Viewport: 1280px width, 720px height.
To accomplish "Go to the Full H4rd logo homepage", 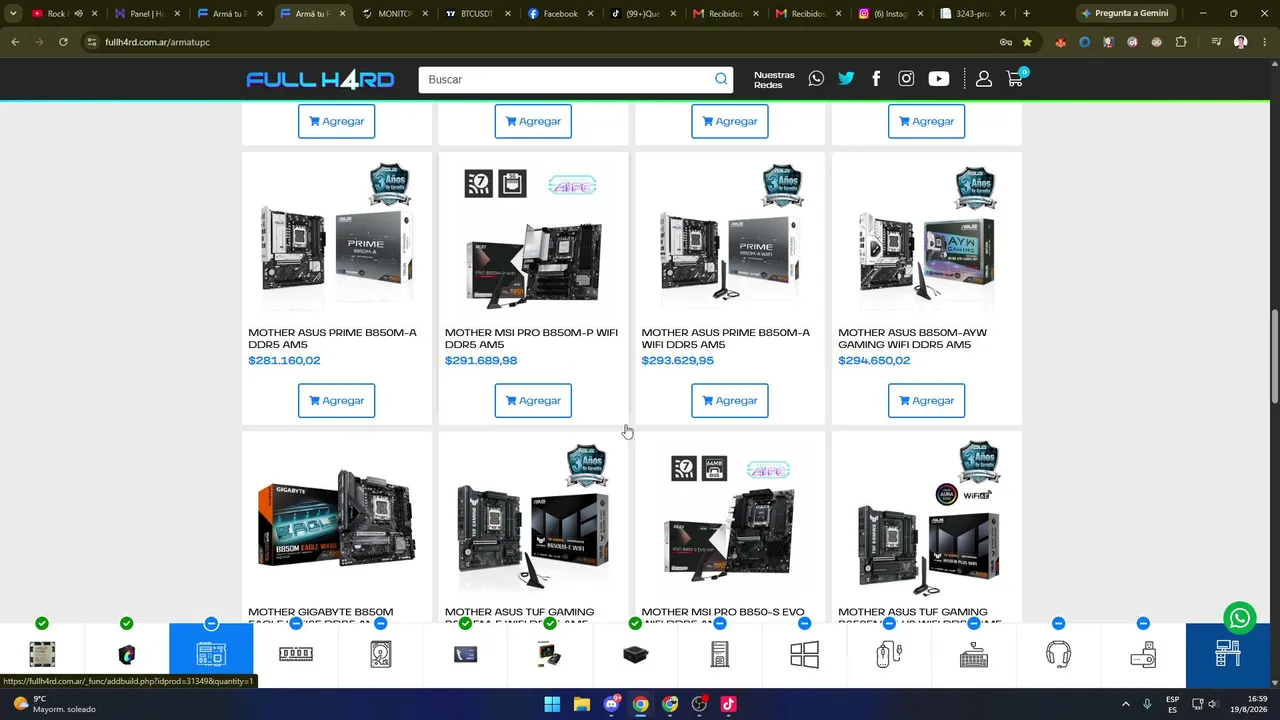I will click(320, 80).
